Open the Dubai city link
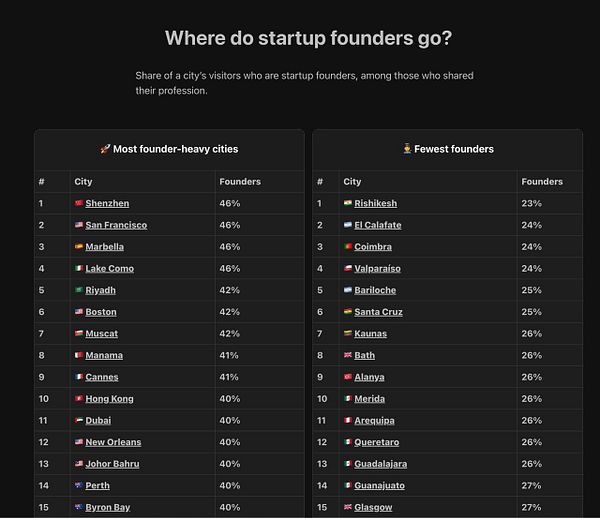600x518 pixels. tap(98, 421)
